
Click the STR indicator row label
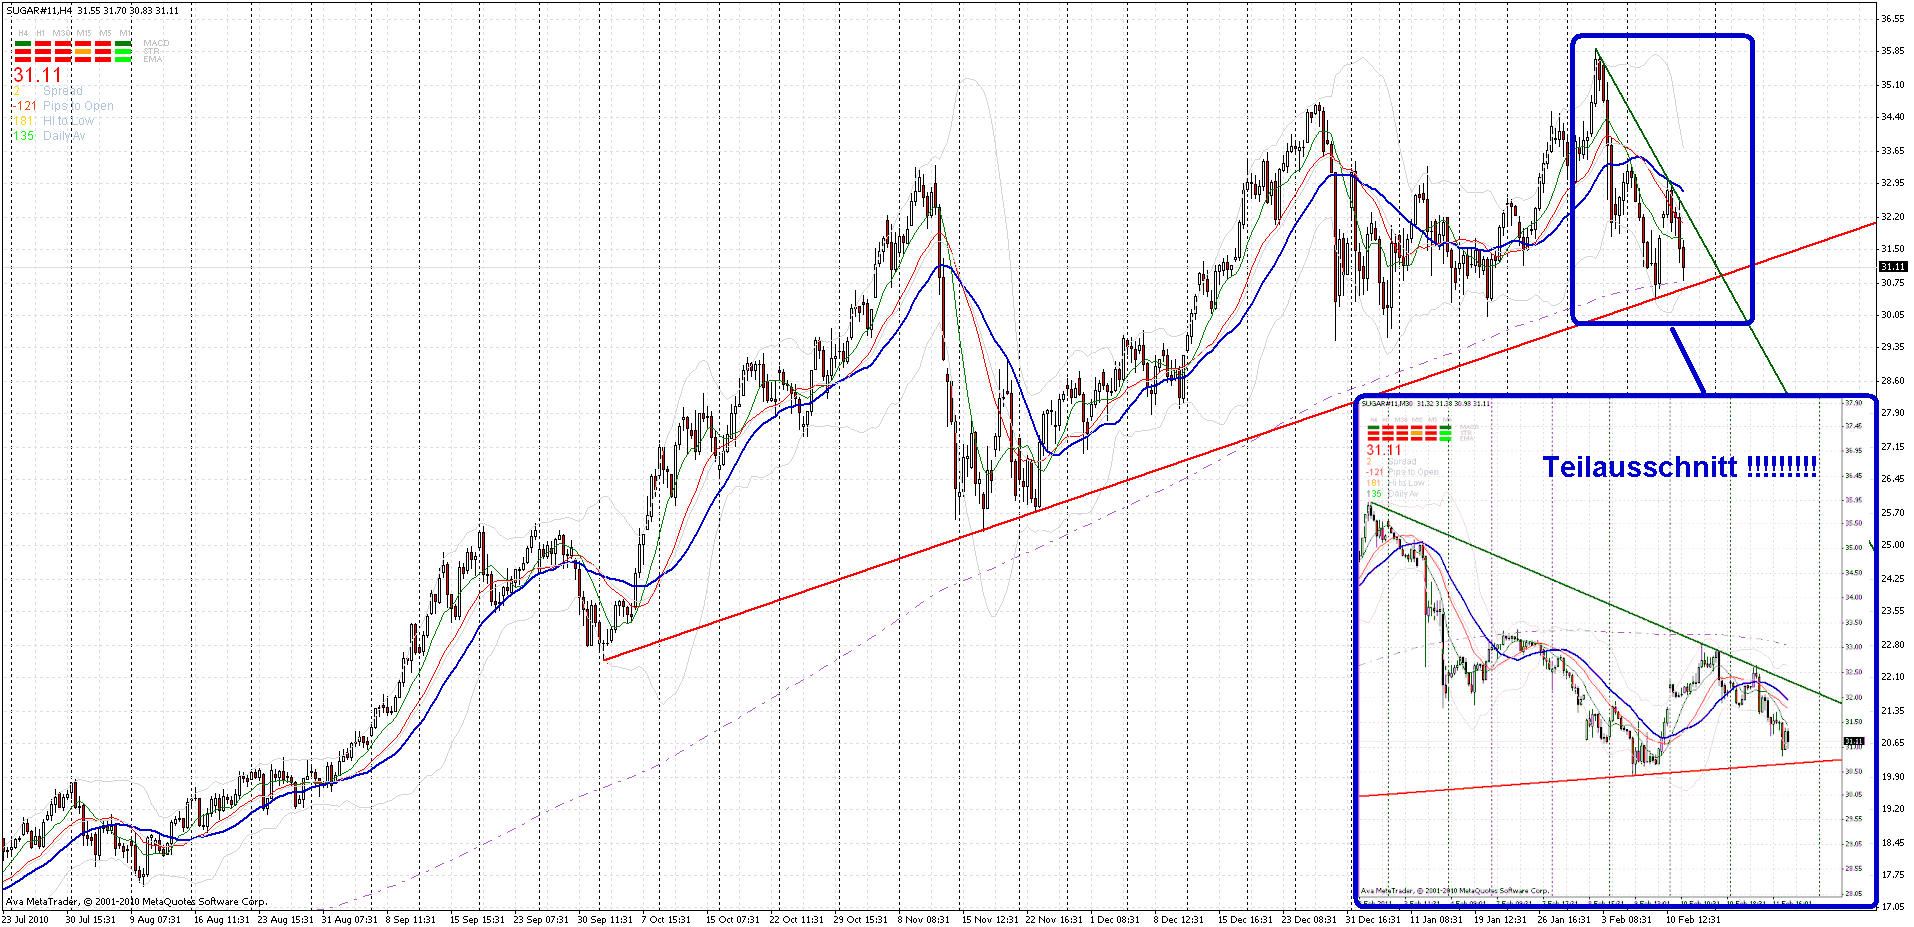click(151, 51)
